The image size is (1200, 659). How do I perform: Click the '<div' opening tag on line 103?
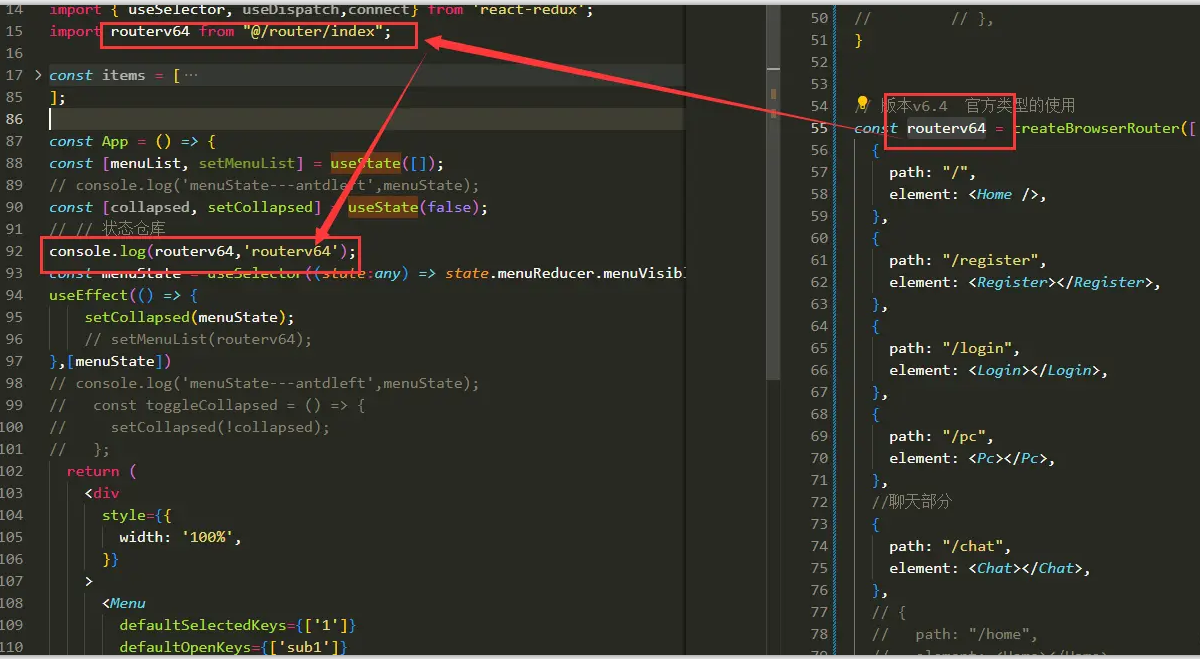[x=101, y=493]
